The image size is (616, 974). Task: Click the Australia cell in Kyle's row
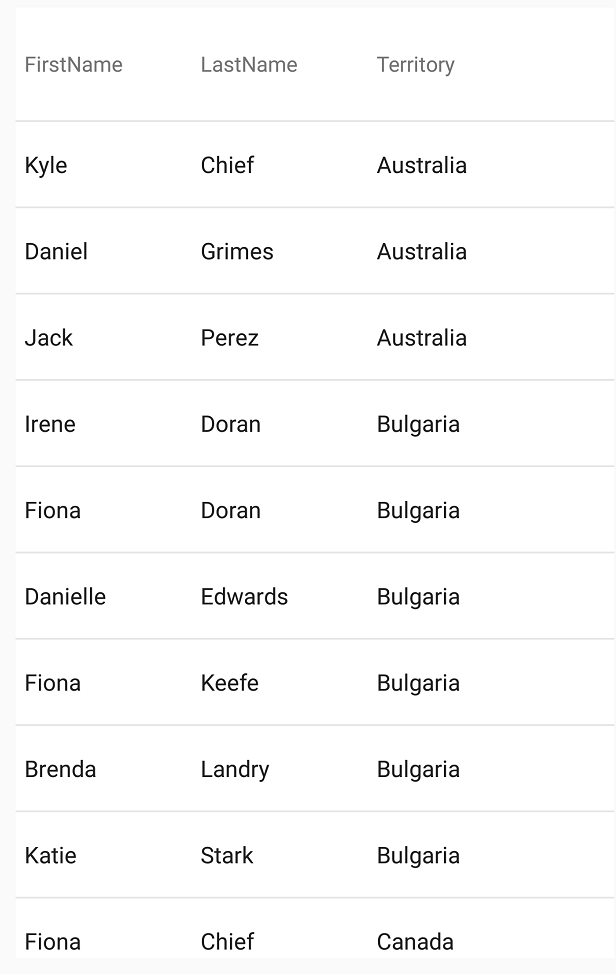421,165
